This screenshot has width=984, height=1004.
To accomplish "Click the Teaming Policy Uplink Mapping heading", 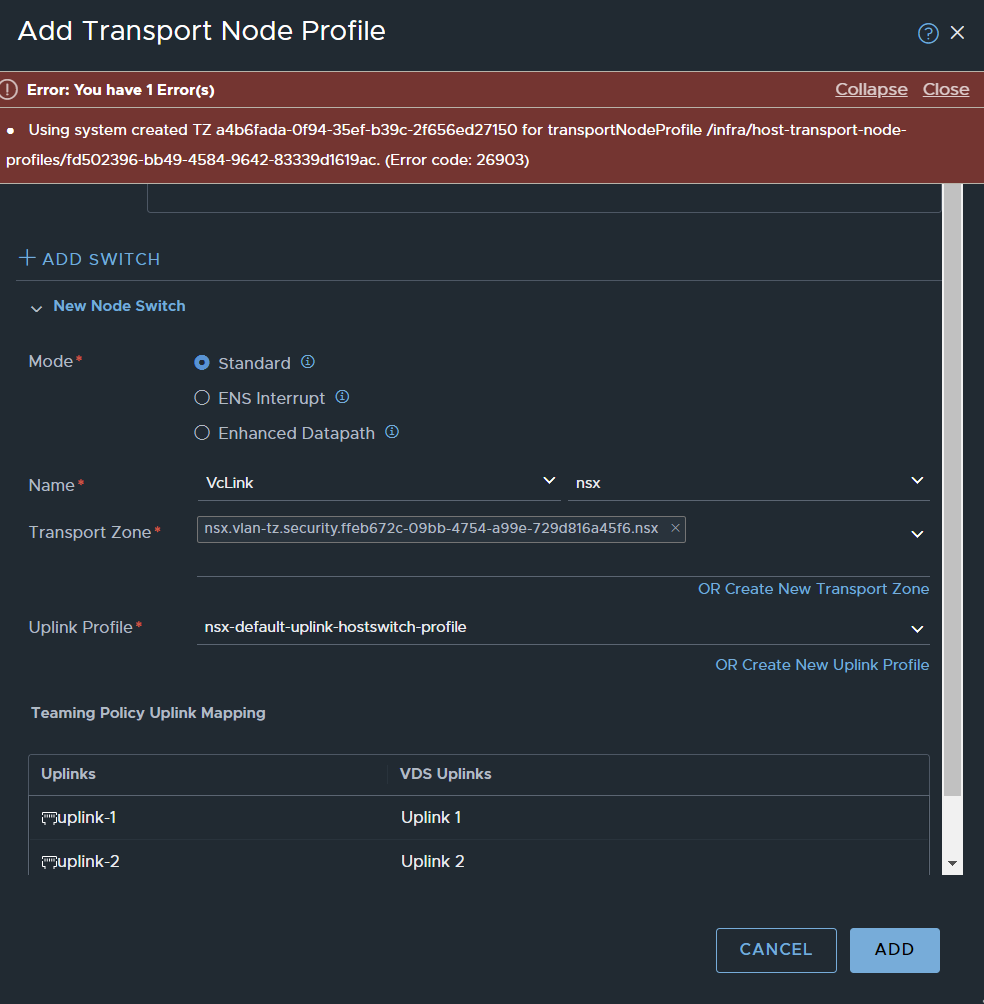I will tap(148, 713).
